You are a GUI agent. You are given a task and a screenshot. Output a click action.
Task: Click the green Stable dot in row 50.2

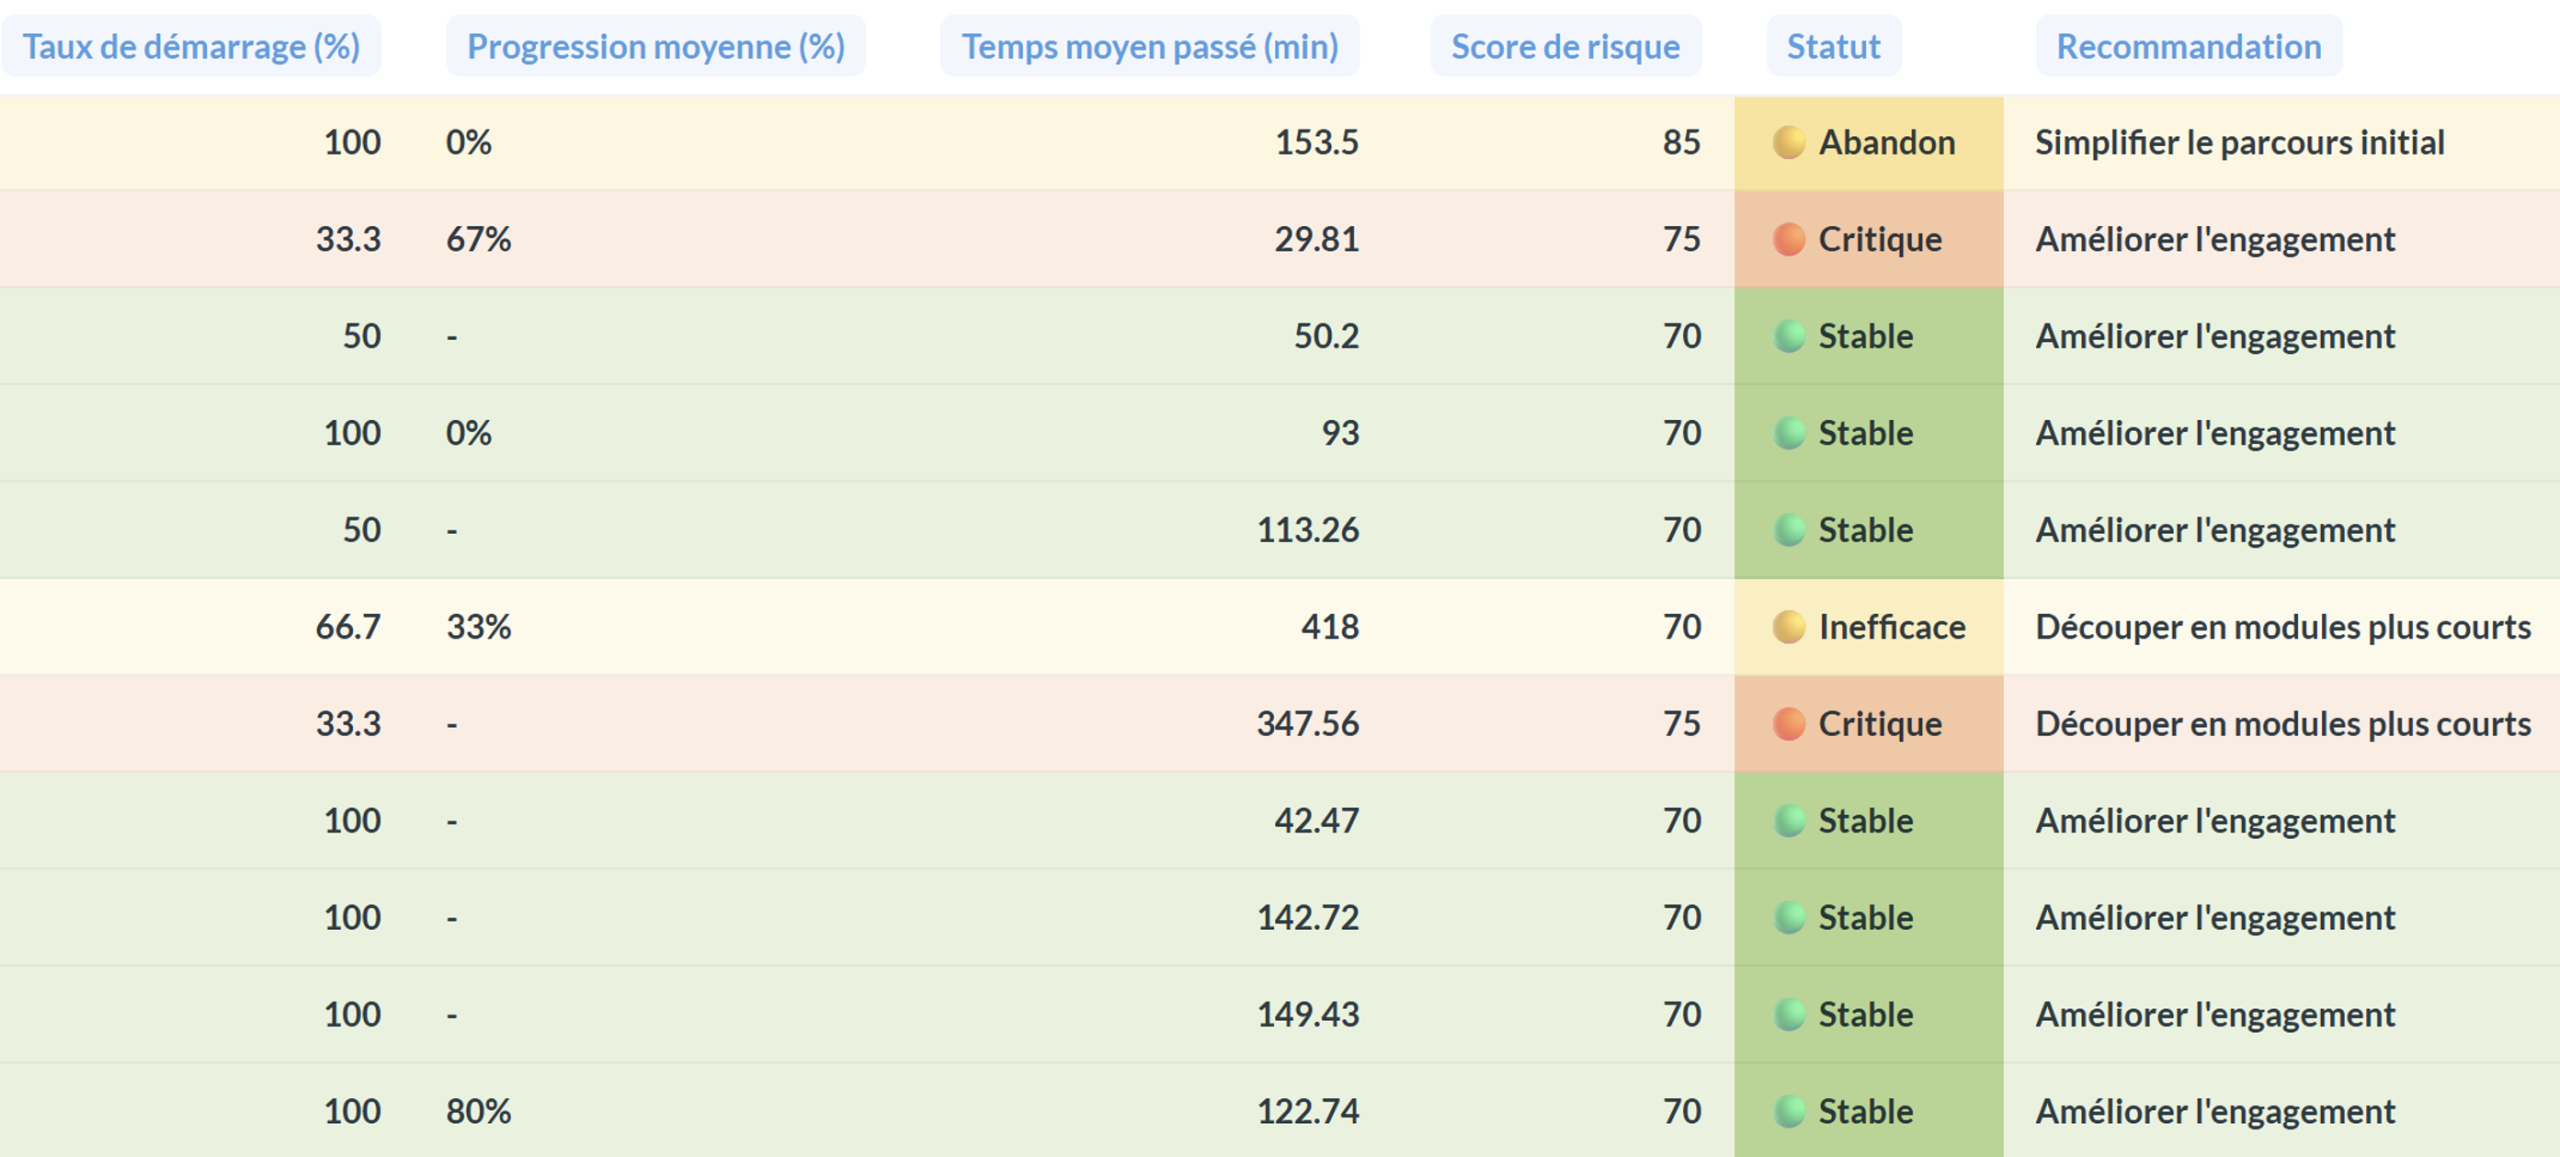[1788, 336]
